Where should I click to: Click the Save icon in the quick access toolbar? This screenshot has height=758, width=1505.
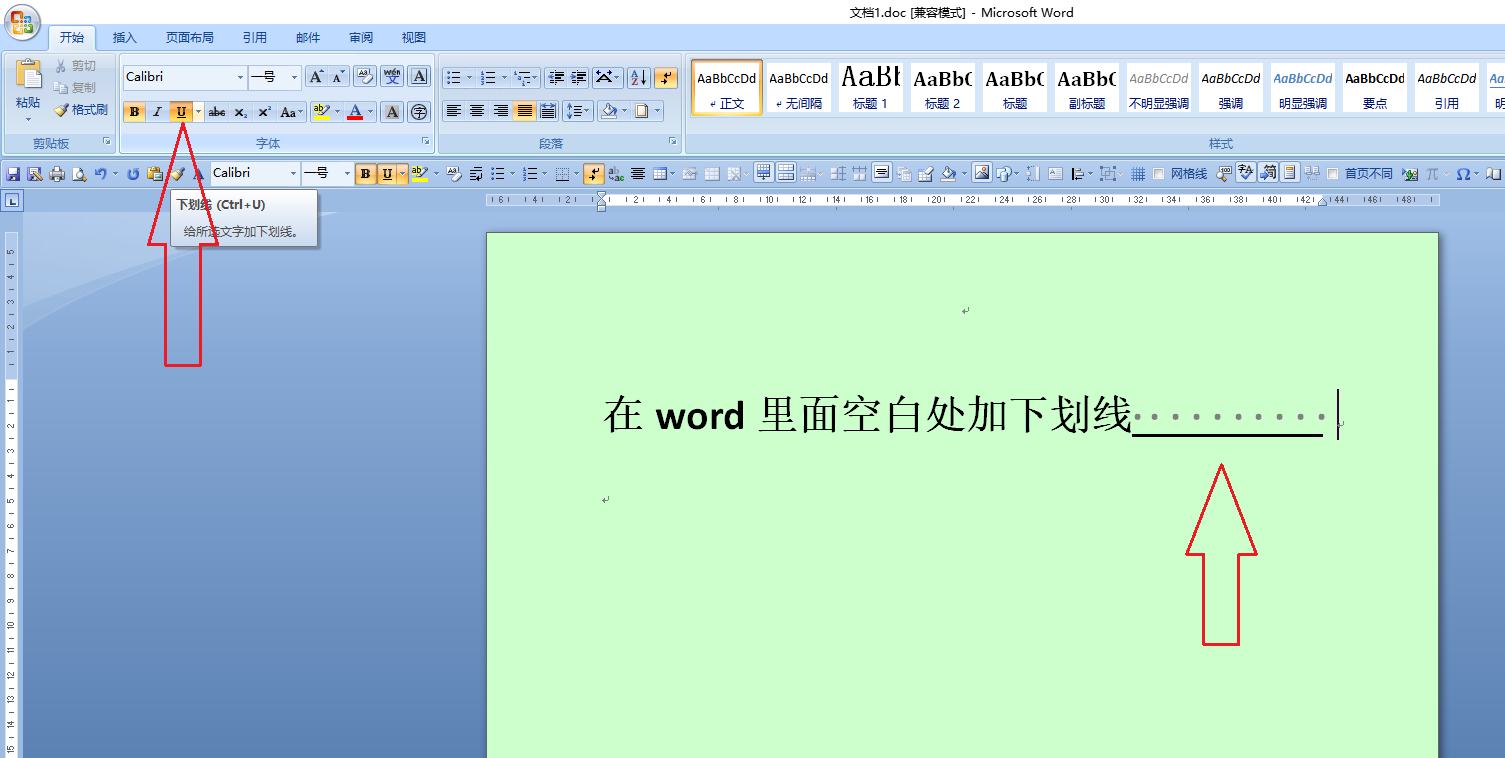(13, 173)
